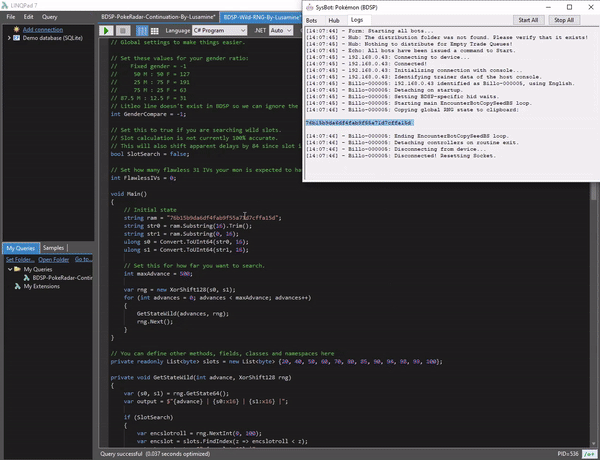Viewport: 600px width, 460px height.
Task: Click 'GetStateWild(advances, rng);' call line
Action: pyautogui.click(x=183, y=313)
